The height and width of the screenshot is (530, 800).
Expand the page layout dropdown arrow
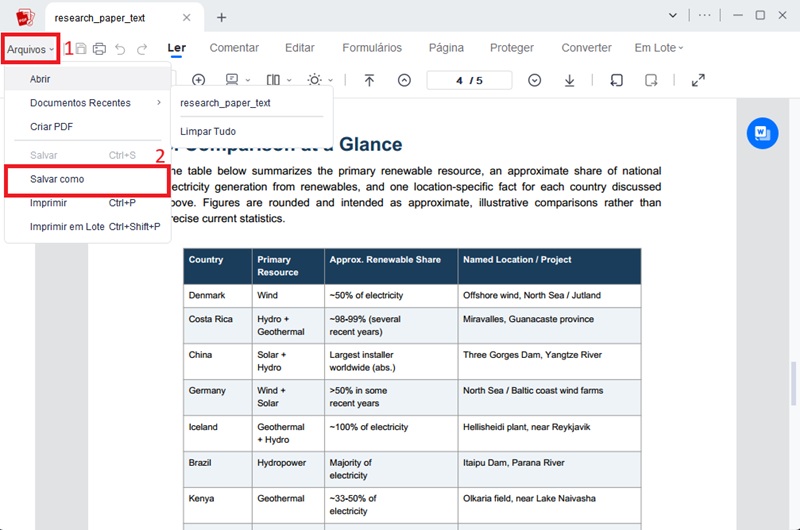(289, 81)
